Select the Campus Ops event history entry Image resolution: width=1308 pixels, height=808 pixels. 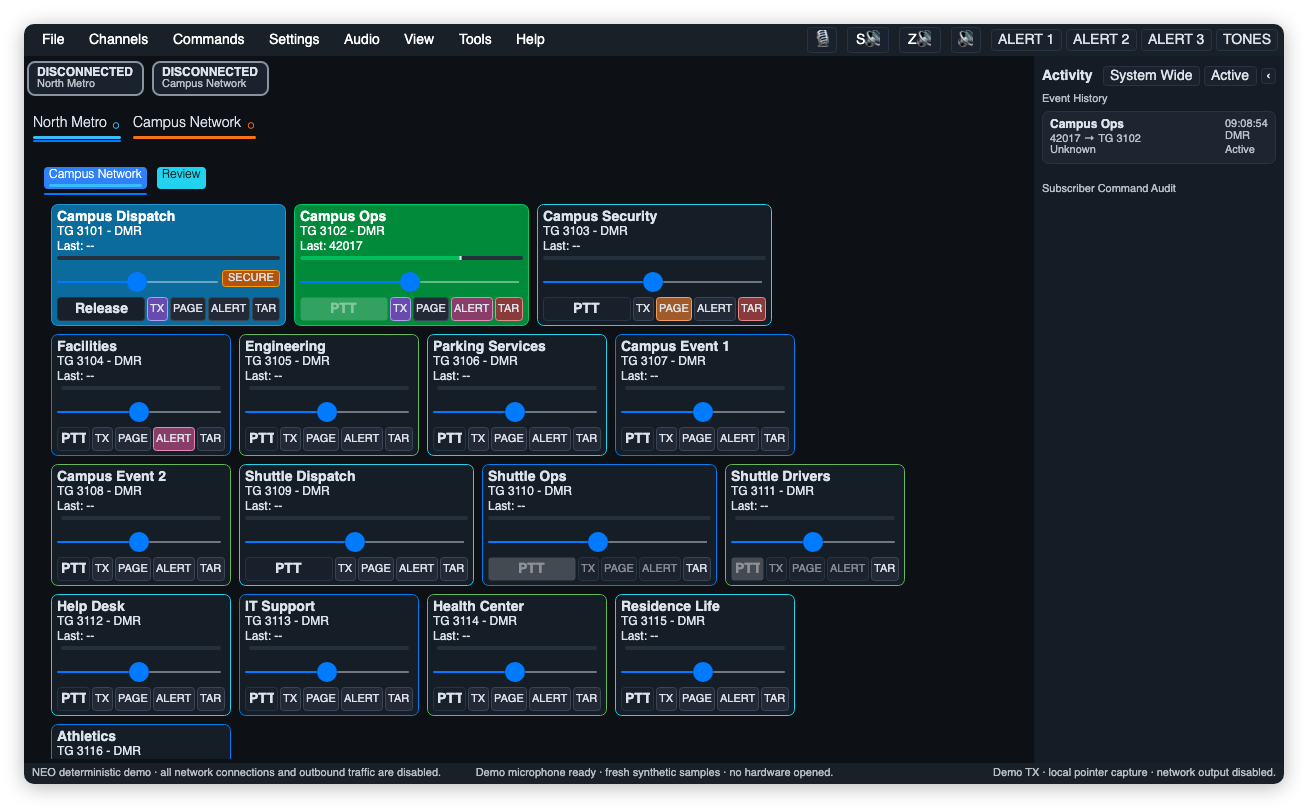point(1158,137)
